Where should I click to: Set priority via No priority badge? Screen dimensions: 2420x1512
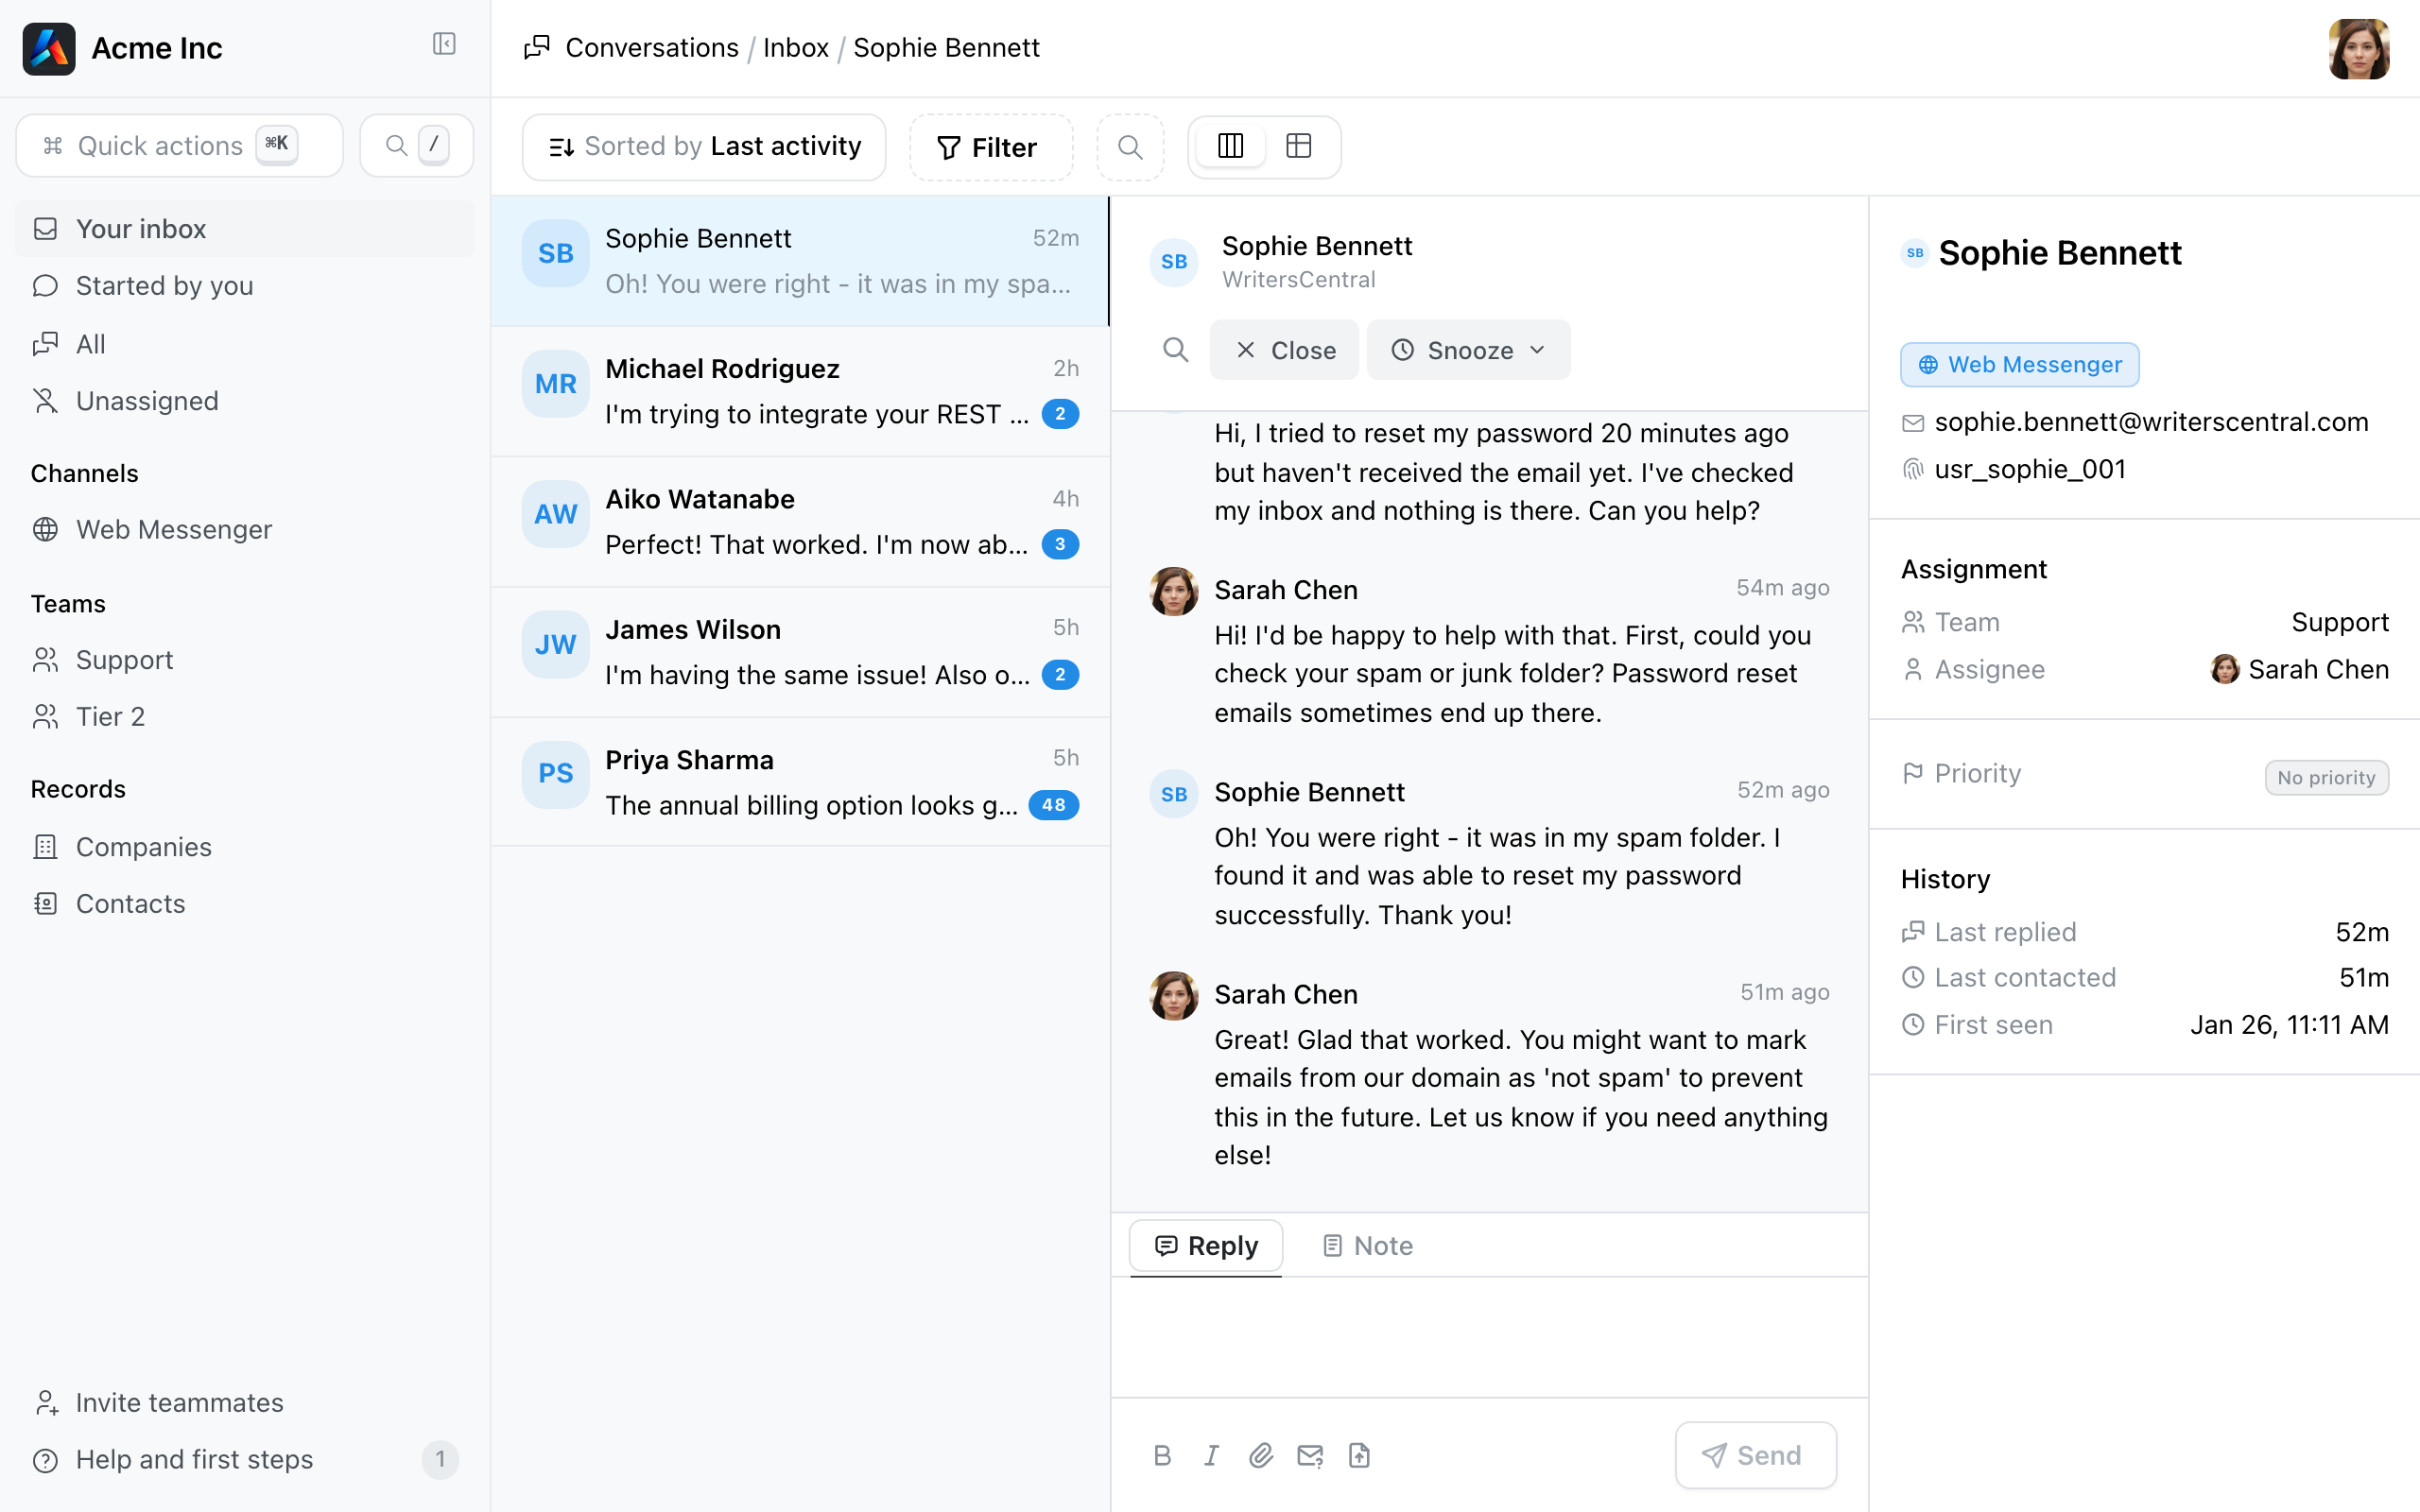pyautogui.click(x=2326, y=777)
